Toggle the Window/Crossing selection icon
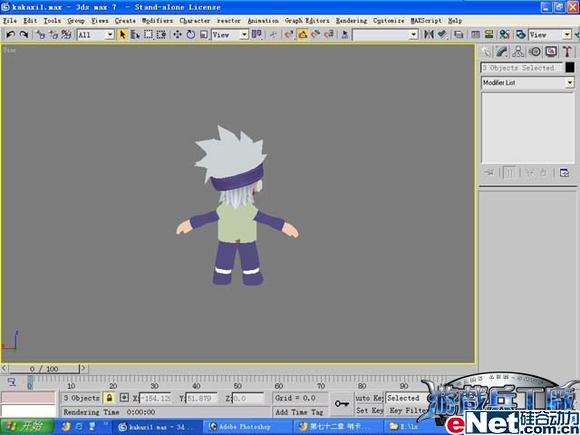 coord(161,34)
